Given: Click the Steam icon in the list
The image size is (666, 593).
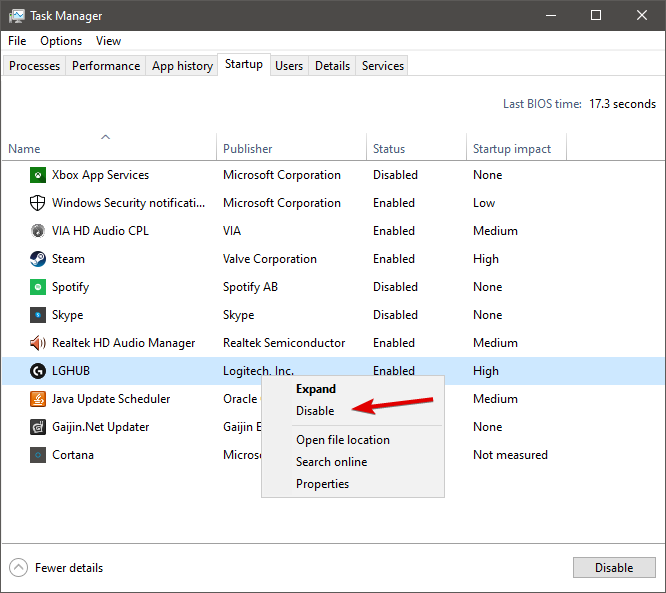Looking at the screenshot, I should (x=37, y=259).
